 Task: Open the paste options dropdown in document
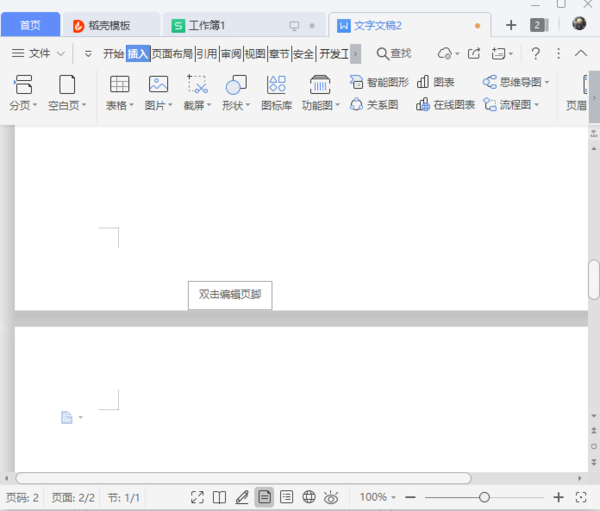click(x=80, y=417)
